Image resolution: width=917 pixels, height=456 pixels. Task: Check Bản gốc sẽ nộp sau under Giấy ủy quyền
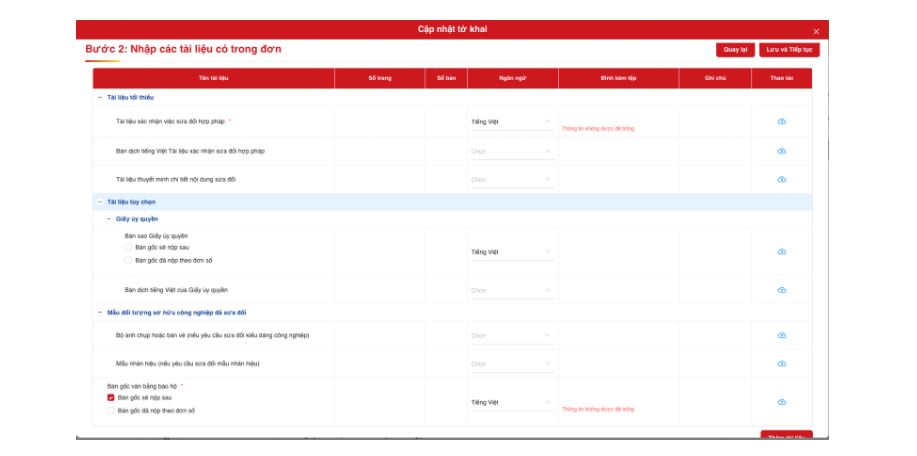(x=128, y=246)
